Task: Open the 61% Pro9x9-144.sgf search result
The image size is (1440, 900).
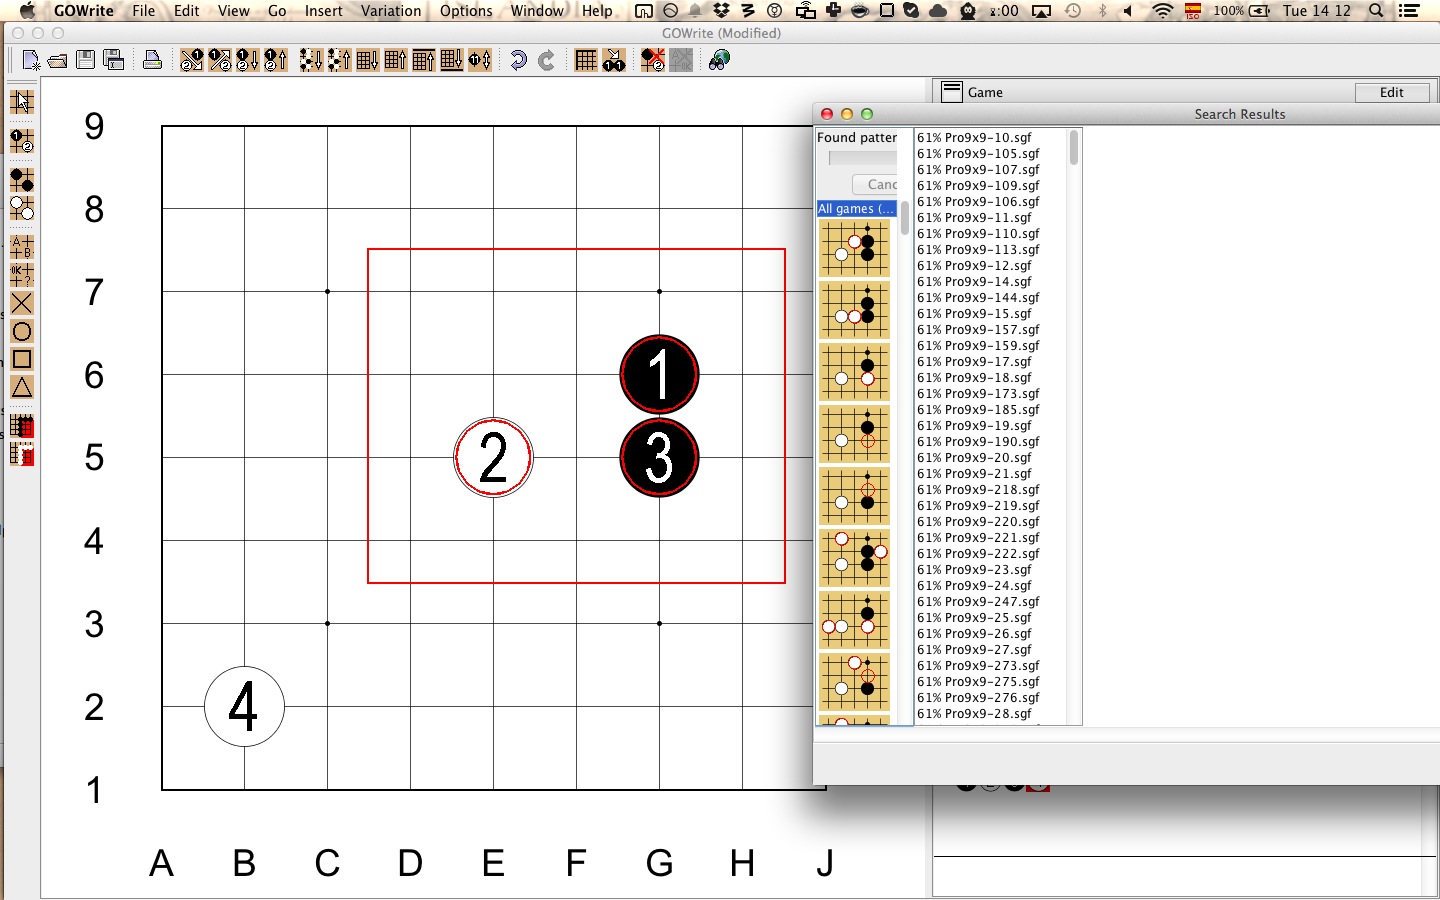Action: [977, 297]
